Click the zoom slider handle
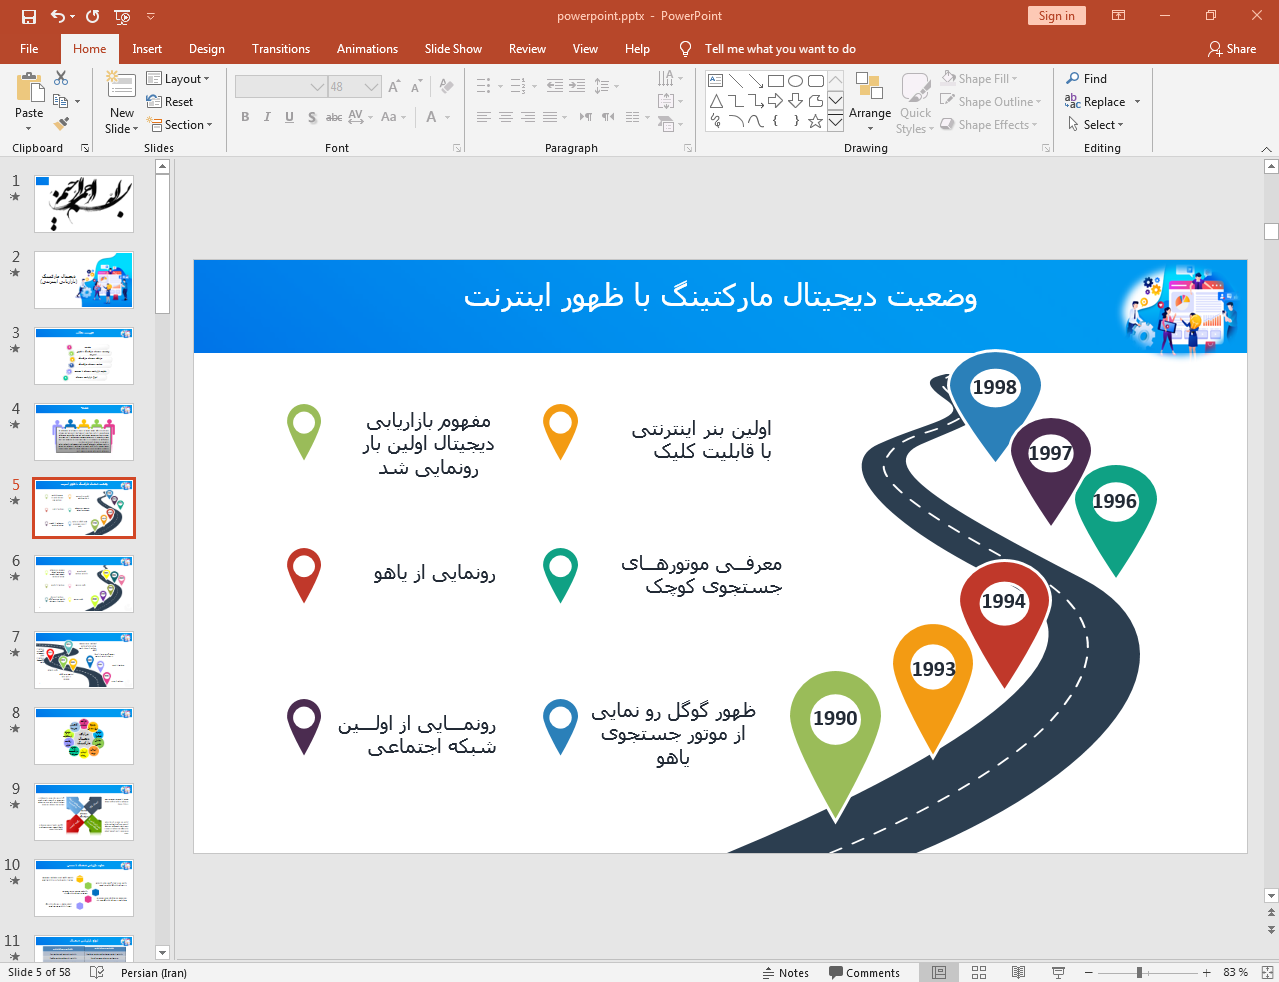The height and width of the screenshot is (982, 1279). 1139,972
